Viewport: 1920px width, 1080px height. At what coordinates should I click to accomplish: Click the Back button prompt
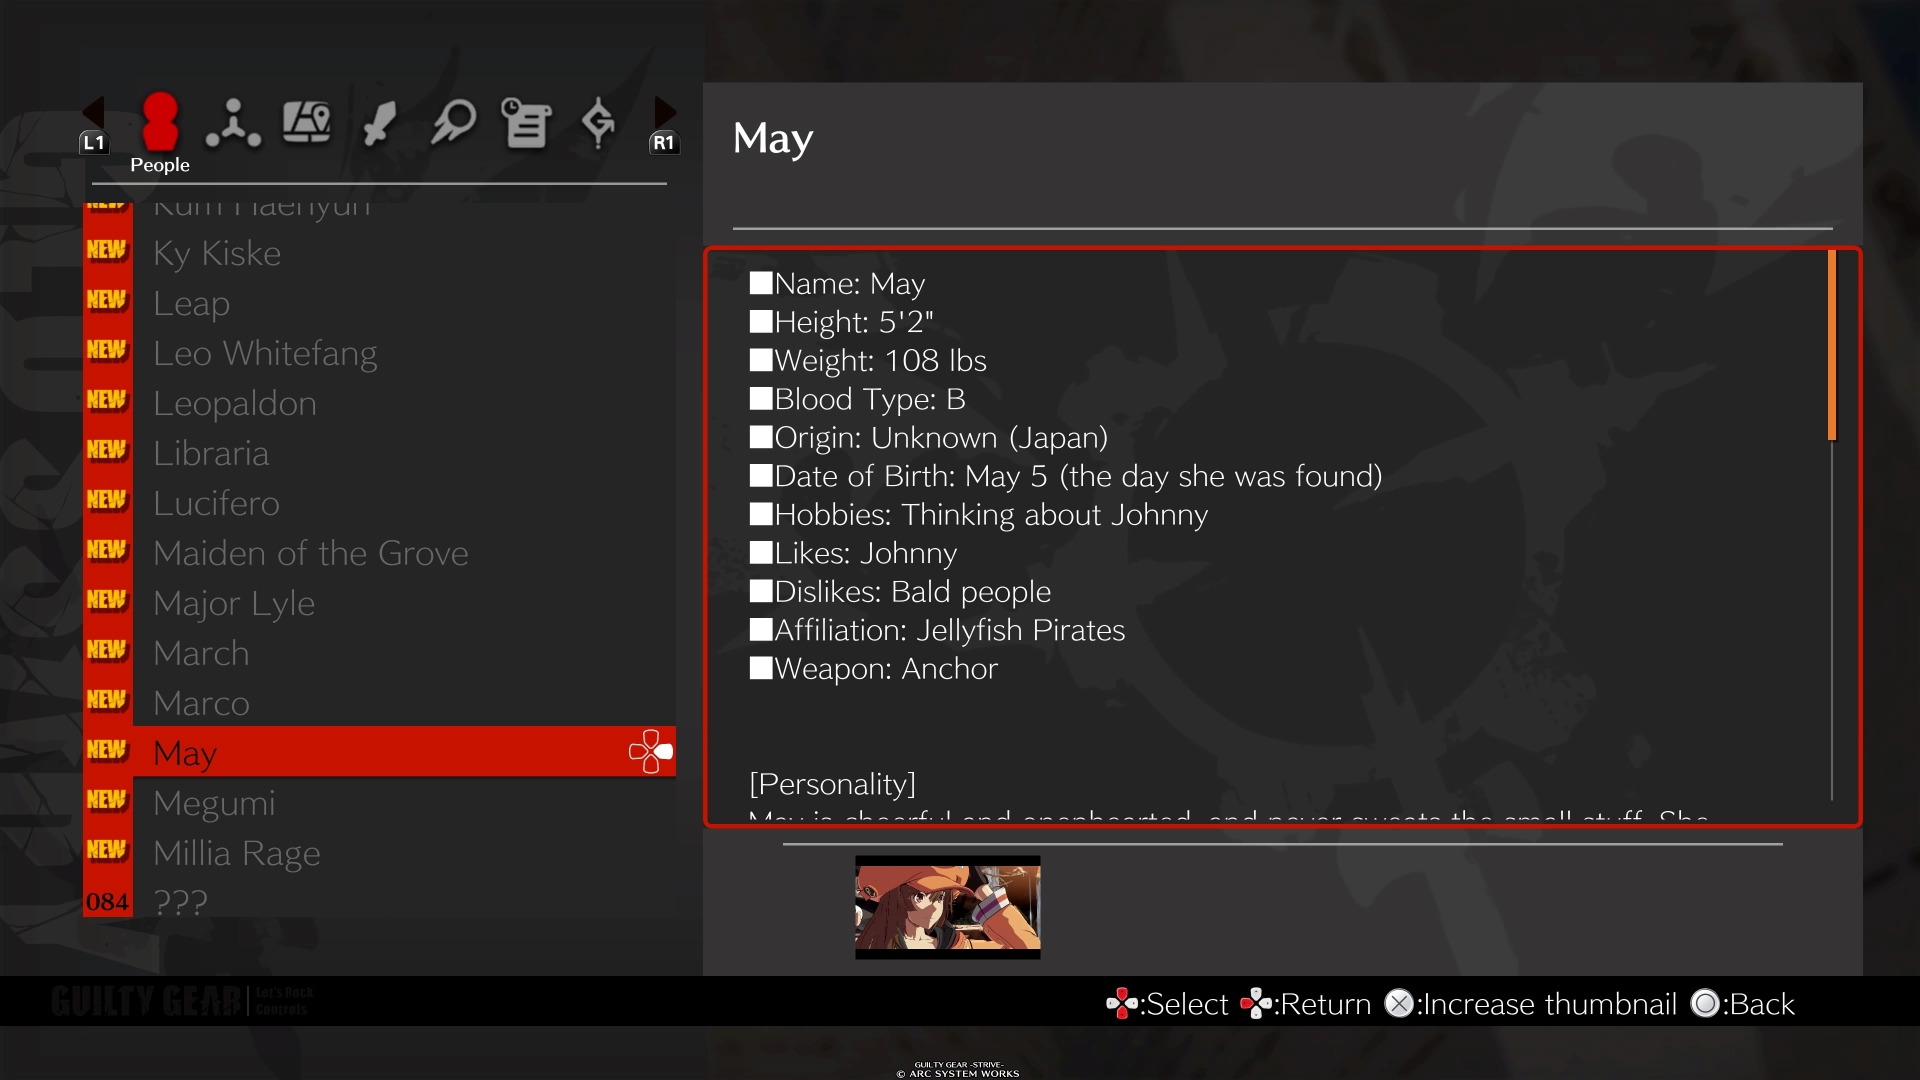[x=1743, y=1004]
